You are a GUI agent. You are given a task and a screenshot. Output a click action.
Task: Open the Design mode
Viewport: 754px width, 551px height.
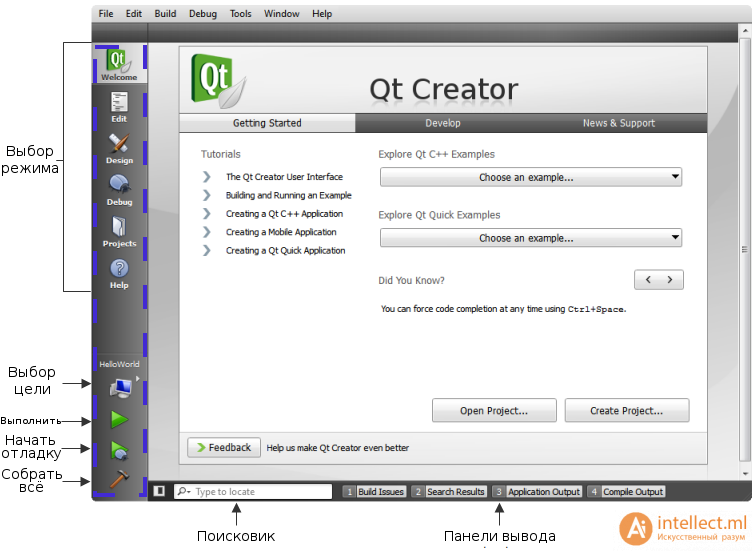tap(119, 149)
